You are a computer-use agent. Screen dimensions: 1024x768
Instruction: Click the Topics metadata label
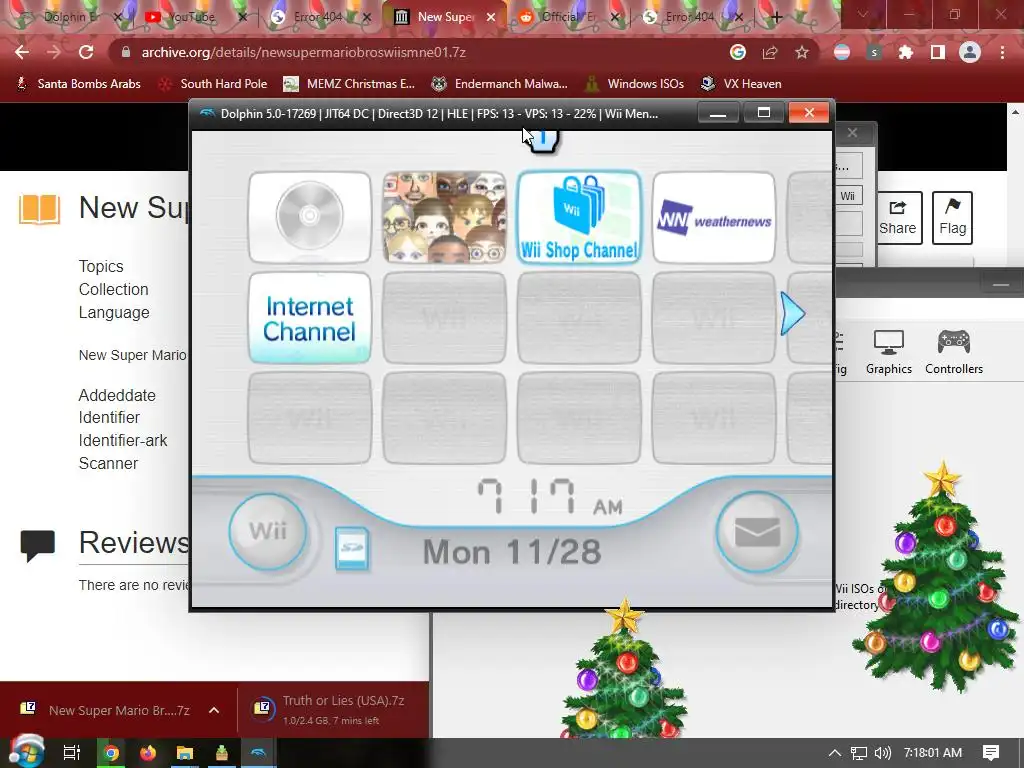(101, 266)
